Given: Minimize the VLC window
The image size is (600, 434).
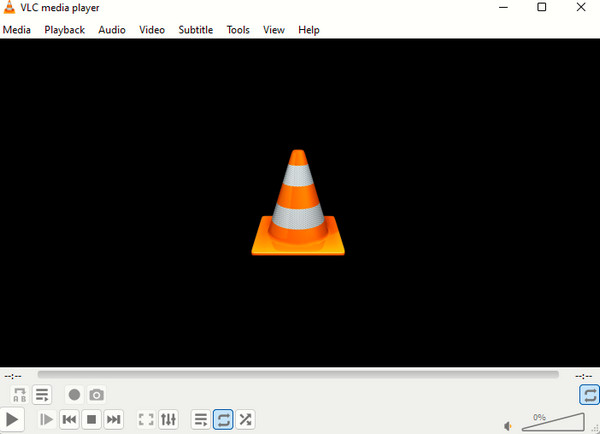Looking at the screenshot, I should point(504,7).
